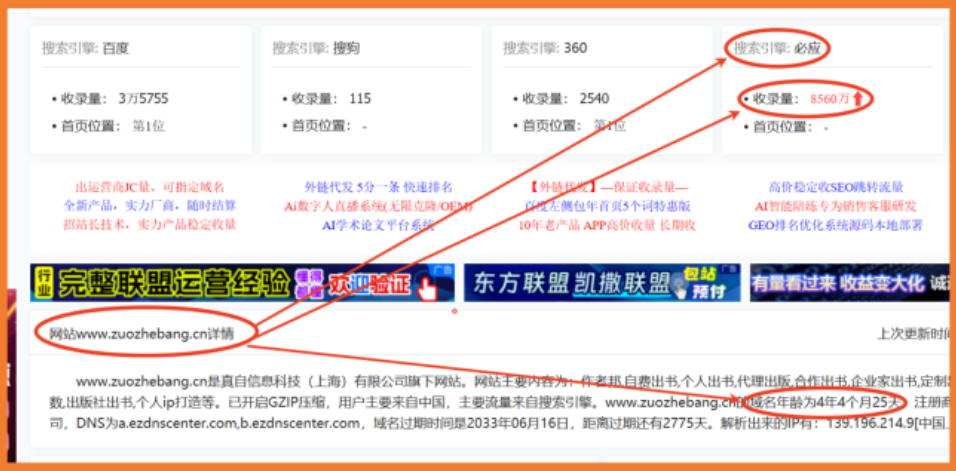The height and width of the screenshot is (471, 956).
Task: Open the 完整联盟运营经验 banner ad
Action: coord(242,283)
